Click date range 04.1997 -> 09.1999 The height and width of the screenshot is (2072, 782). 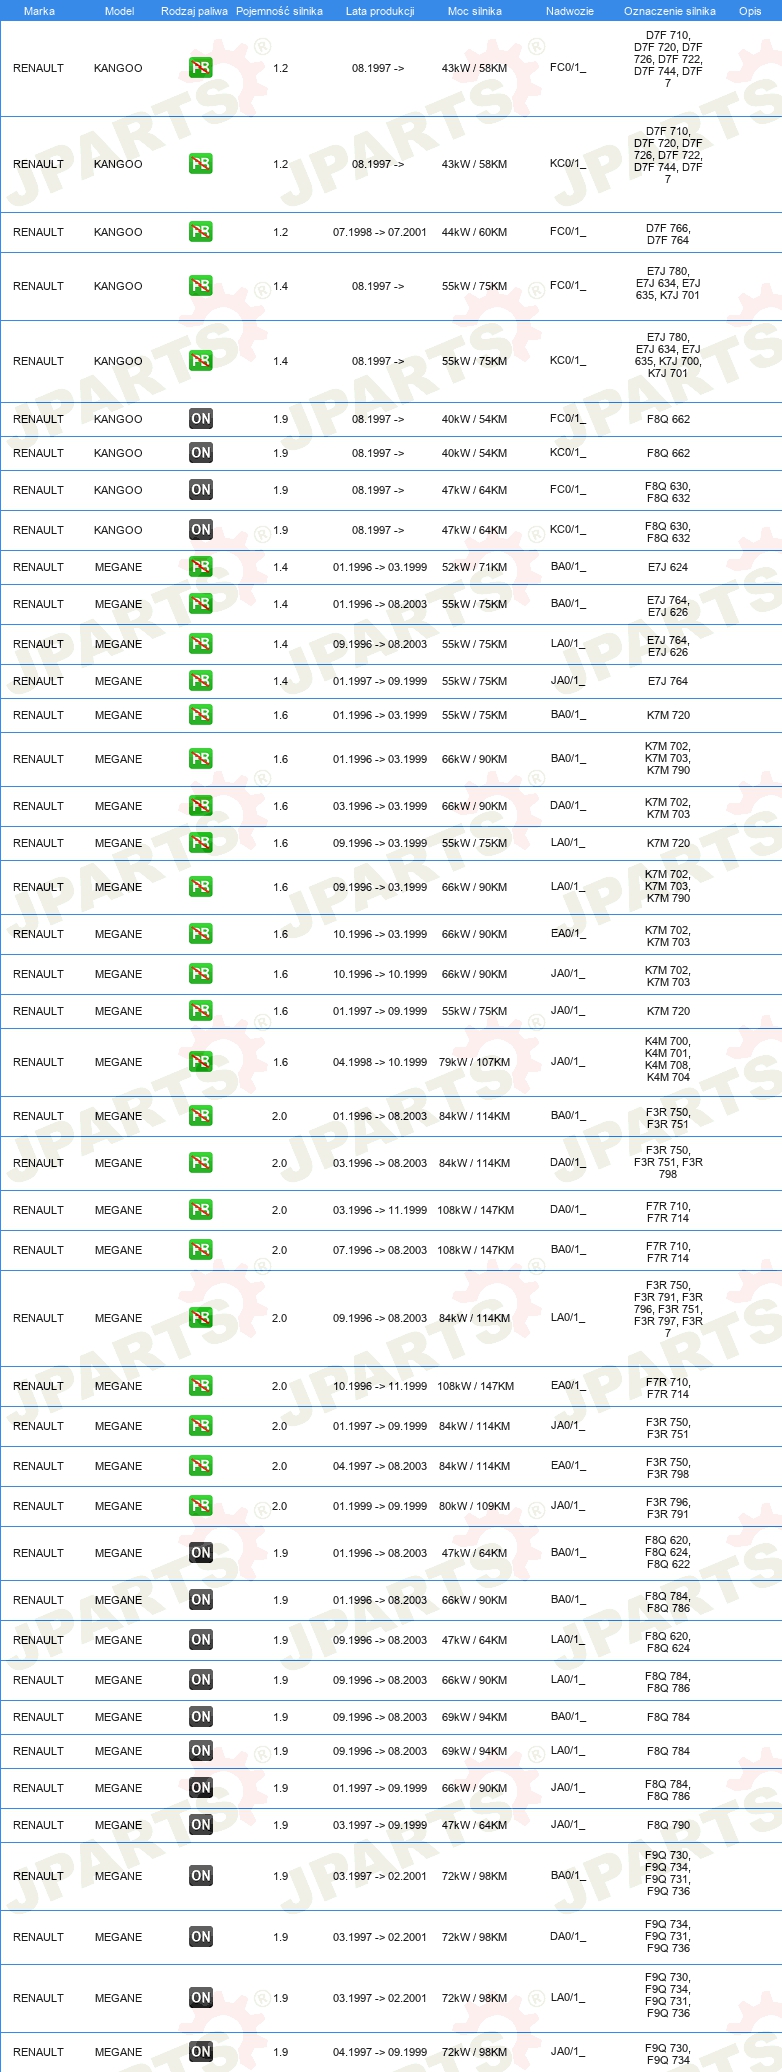[x=380, y=2052]
